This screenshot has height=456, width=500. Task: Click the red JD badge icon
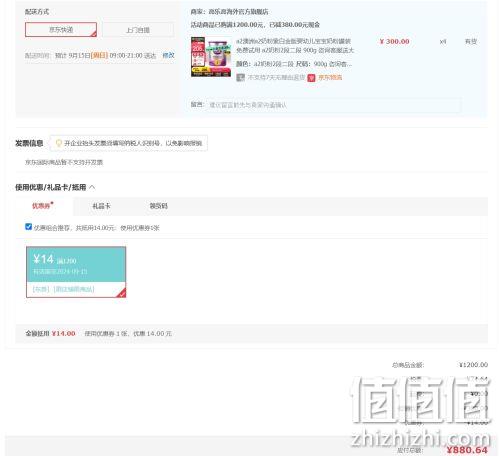[x=311, y=78]
